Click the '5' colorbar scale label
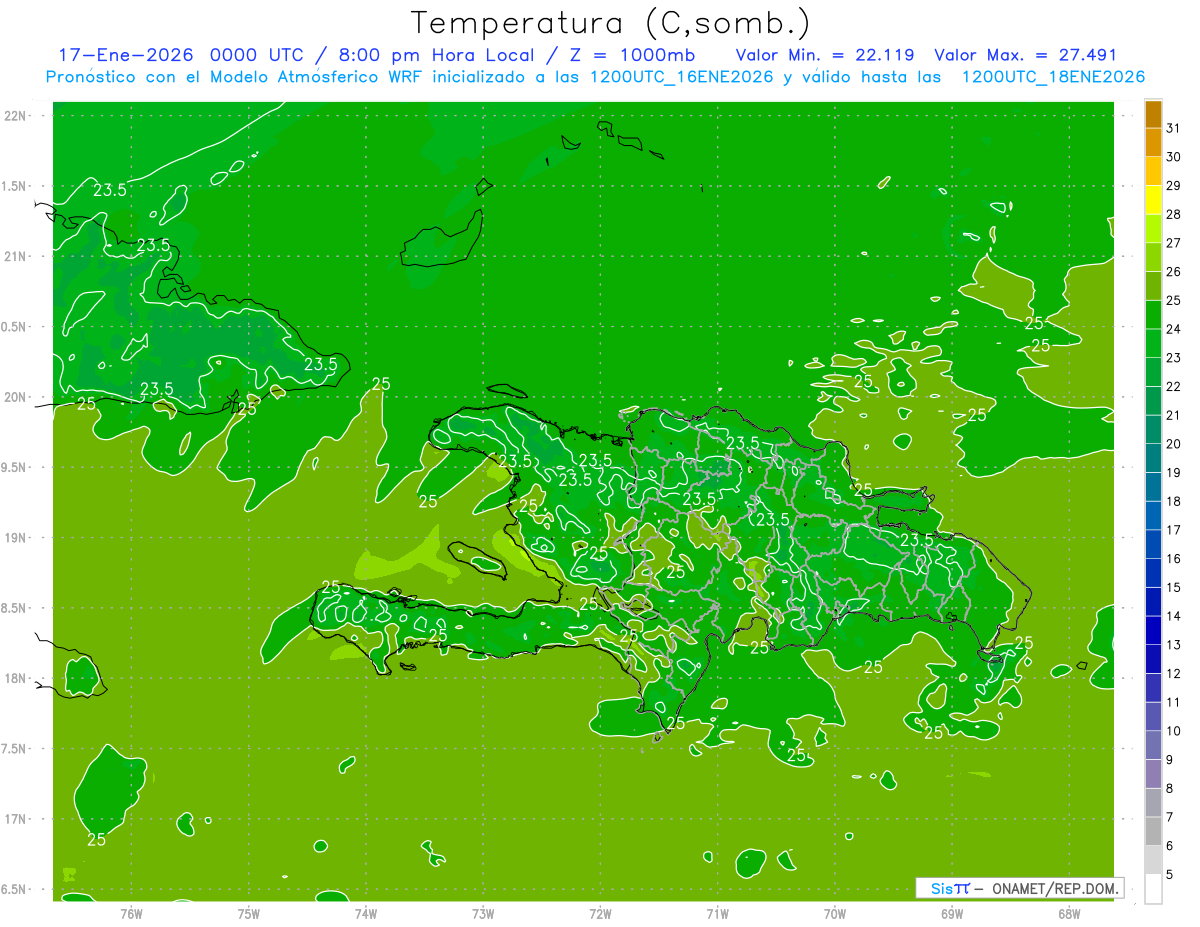The height and width of the screenshot is (927, 1200). tap(1171, 875)
